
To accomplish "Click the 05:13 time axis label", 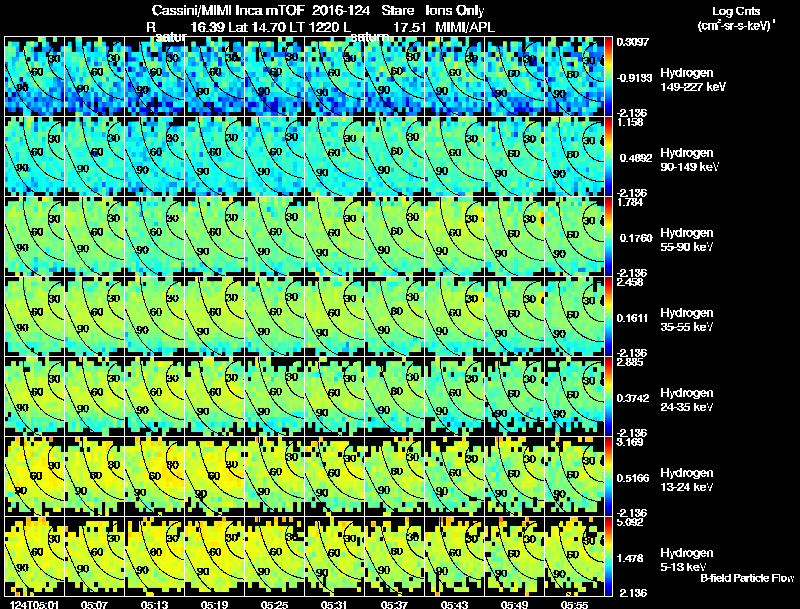I will pos(155,604).
